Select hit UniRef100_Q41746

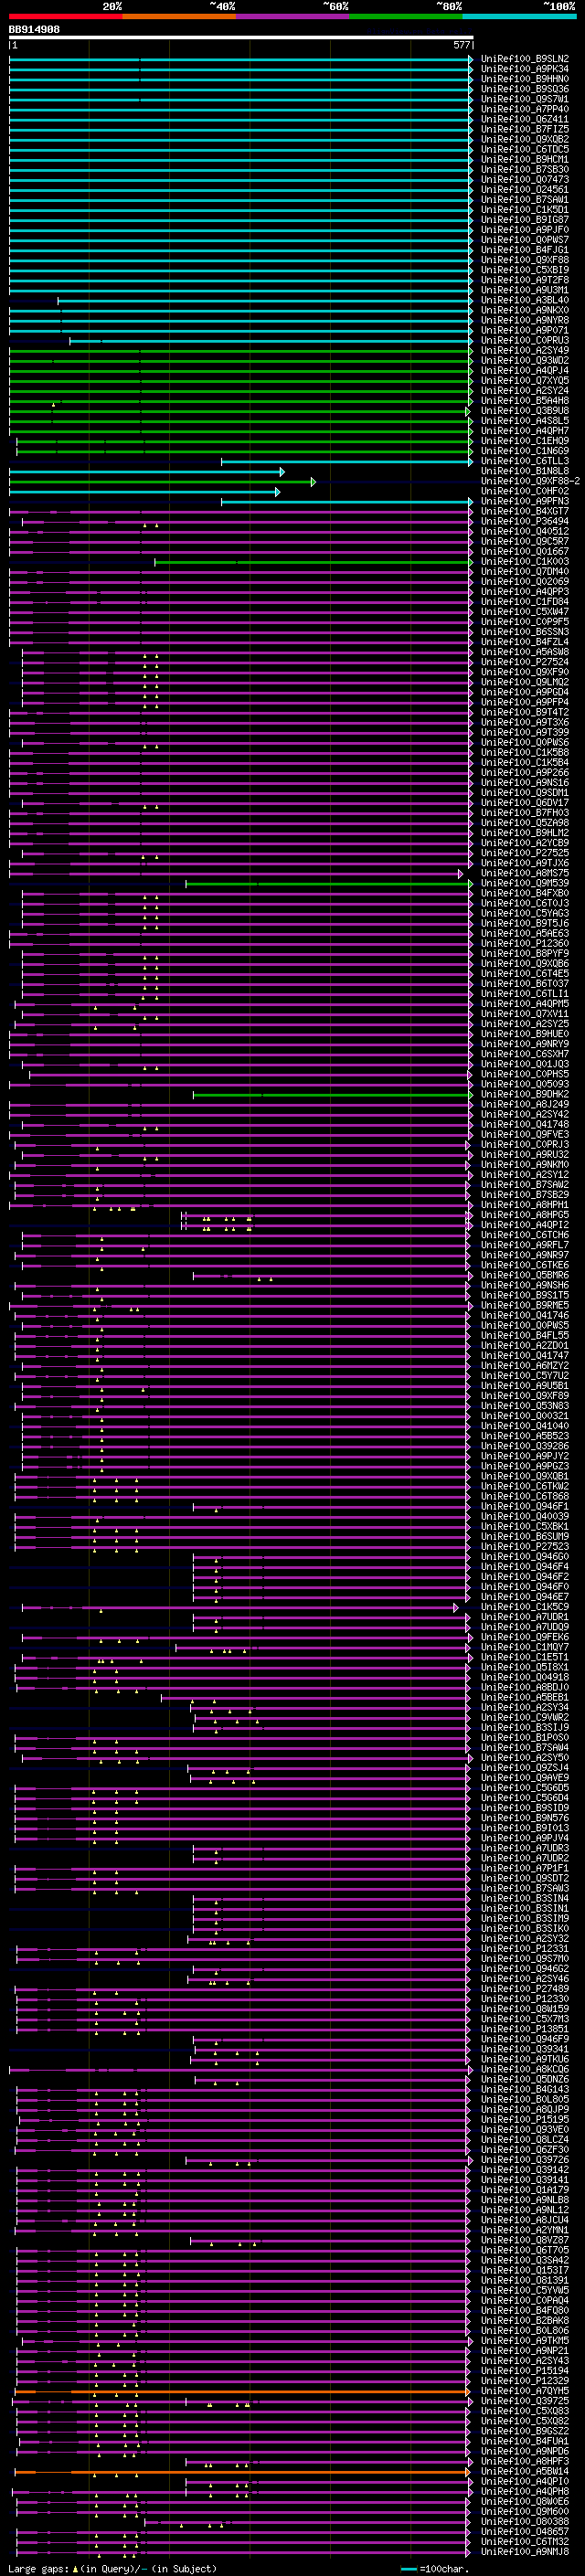coord(525,1315)
